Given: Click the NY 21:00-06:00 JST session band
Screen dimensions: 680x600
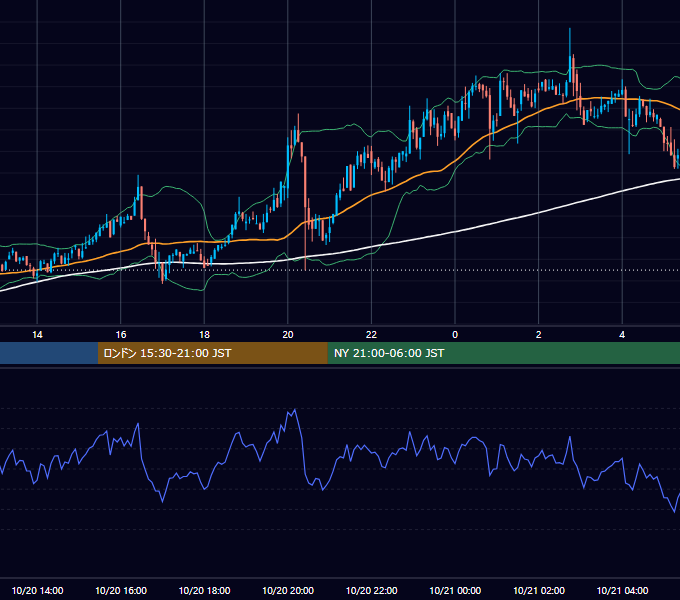Looking at the screenshot, I should click(503, 353).
